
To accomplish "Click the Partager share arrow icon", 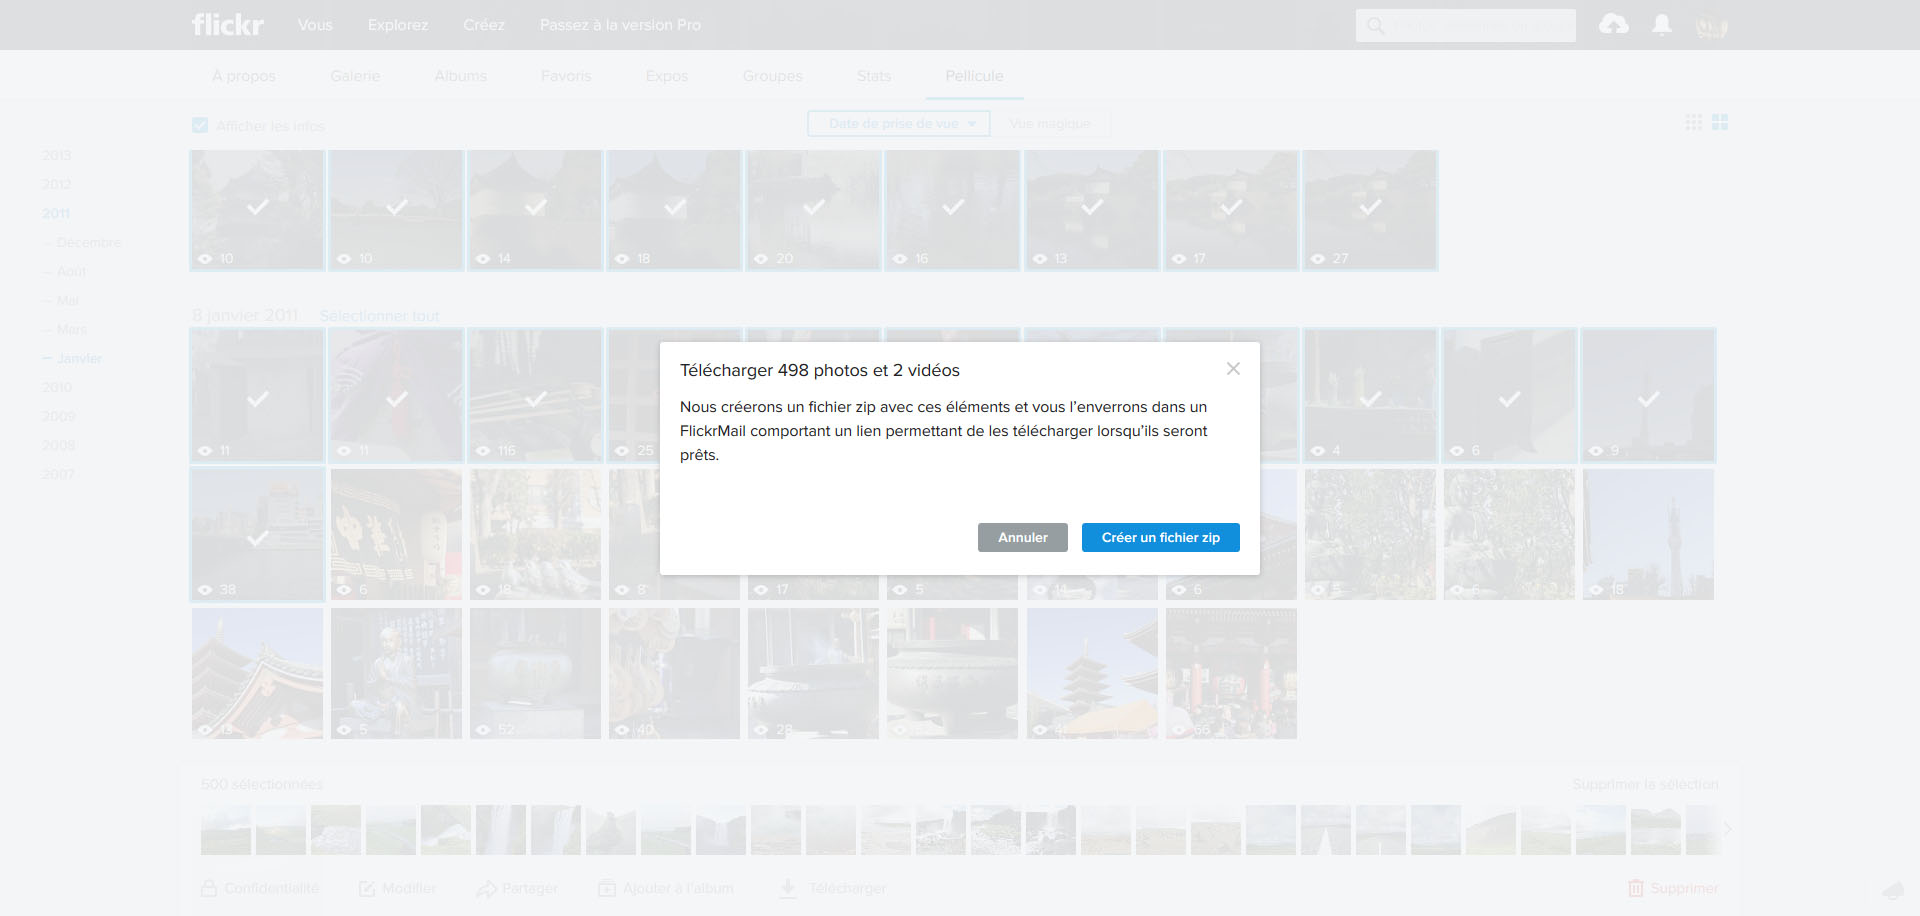I will [x=487, y=888].
